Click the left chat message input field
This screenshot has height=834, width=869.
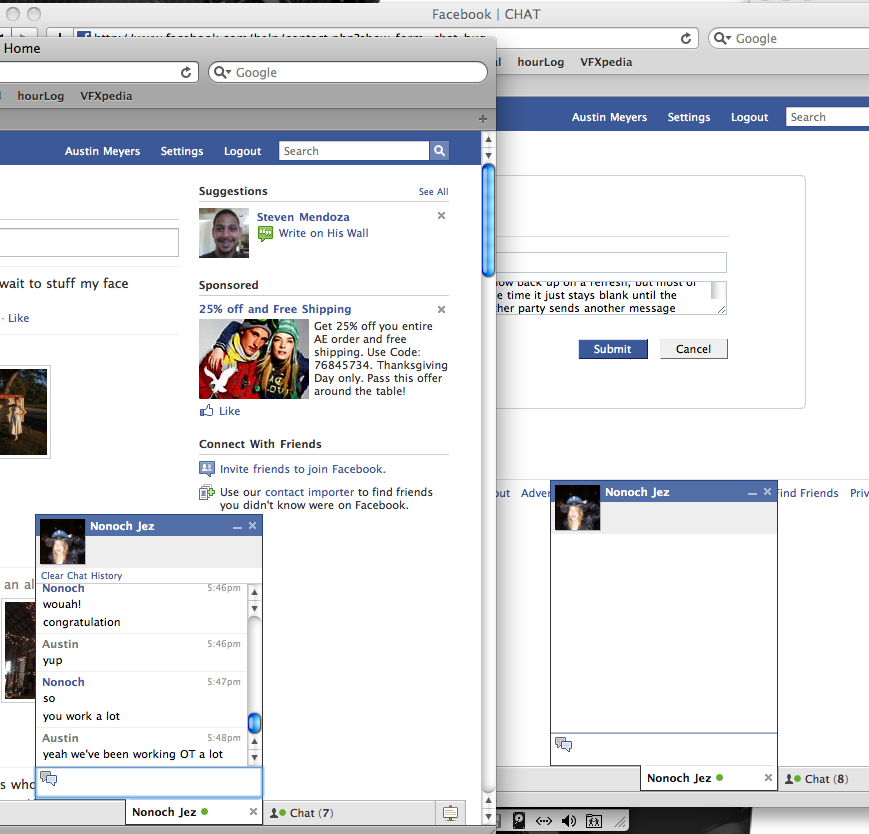pyautogui.click(x=150, y=781)
